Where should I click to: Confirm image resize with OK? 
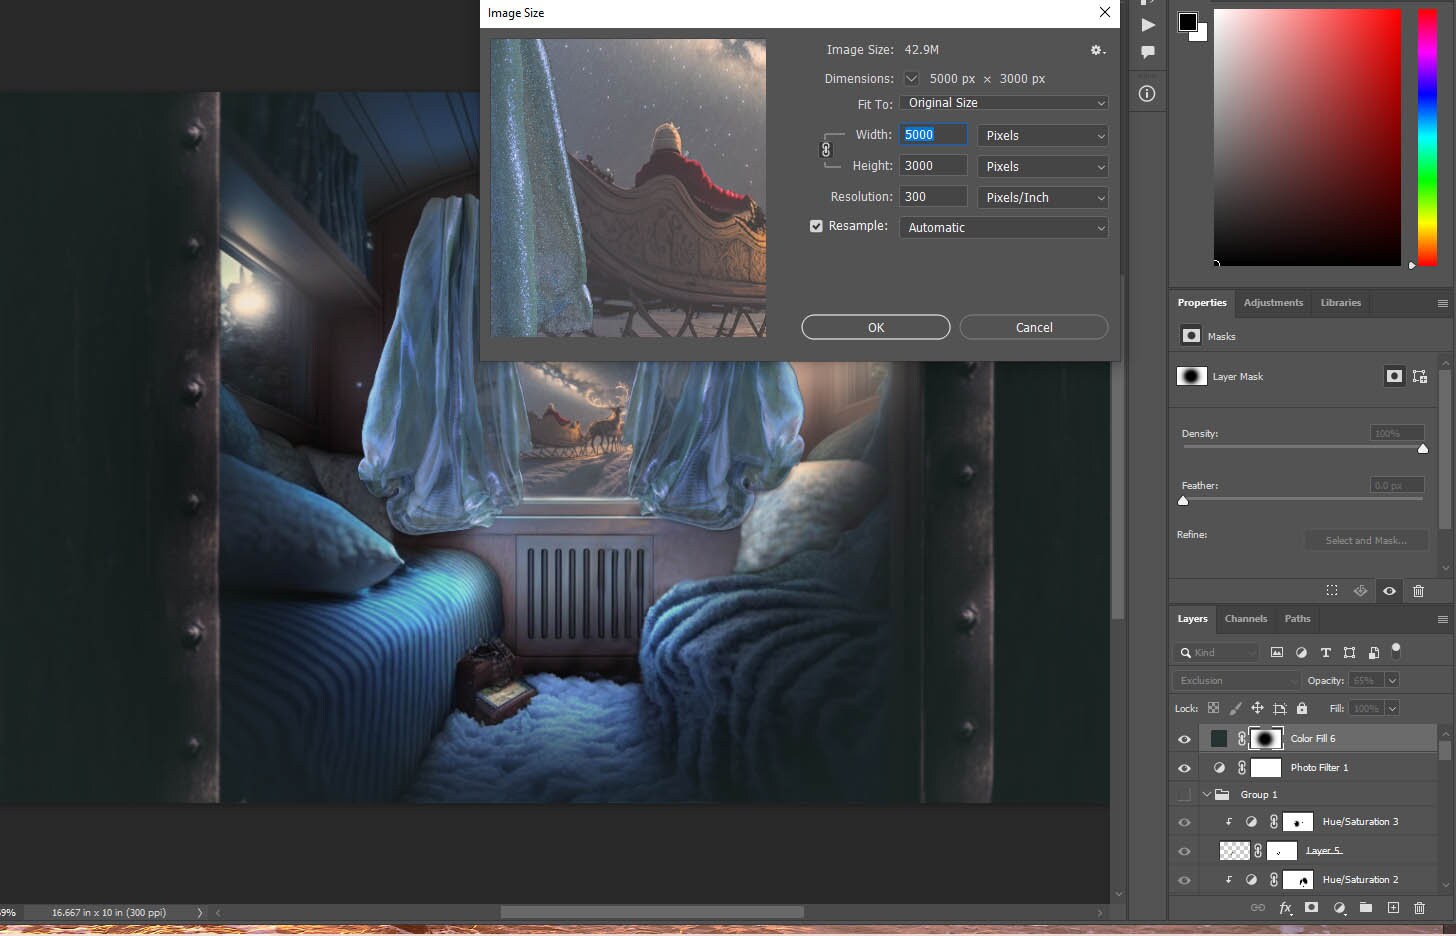875,327
